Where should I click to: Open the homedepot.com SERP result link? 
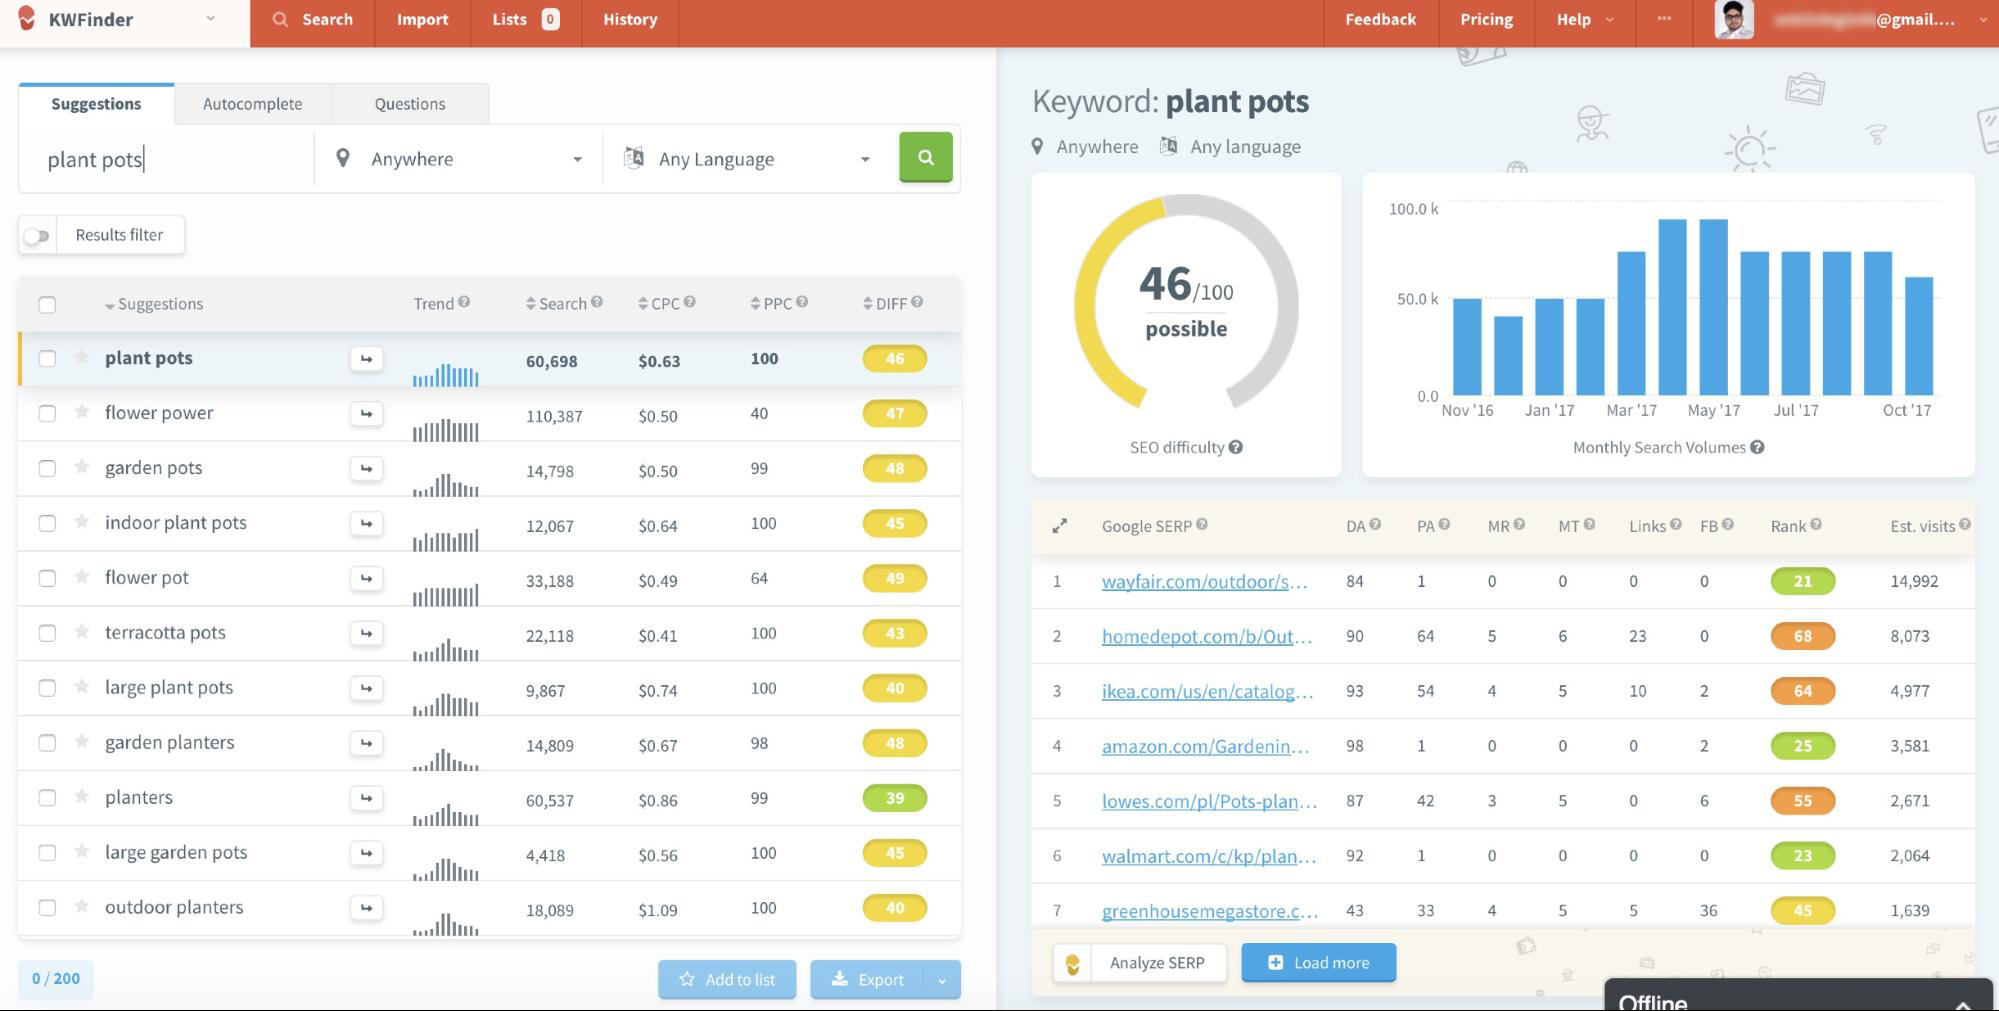[x=1203, y=636]
